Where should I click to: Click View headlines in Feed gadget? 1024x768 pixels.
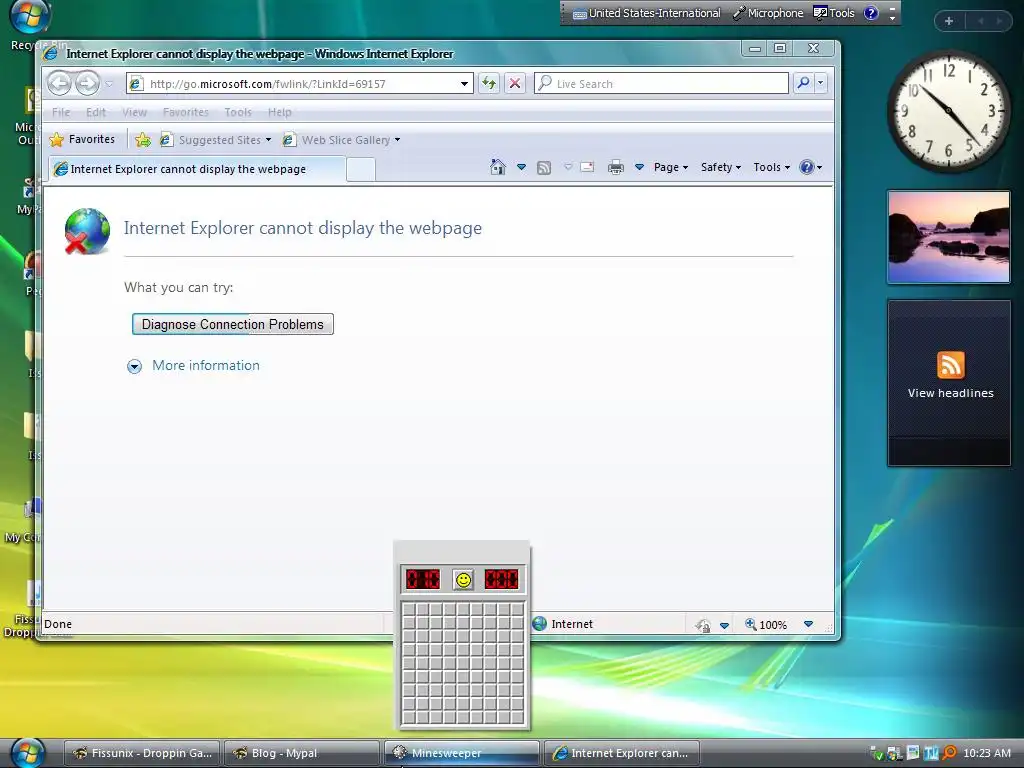point(950,393)
